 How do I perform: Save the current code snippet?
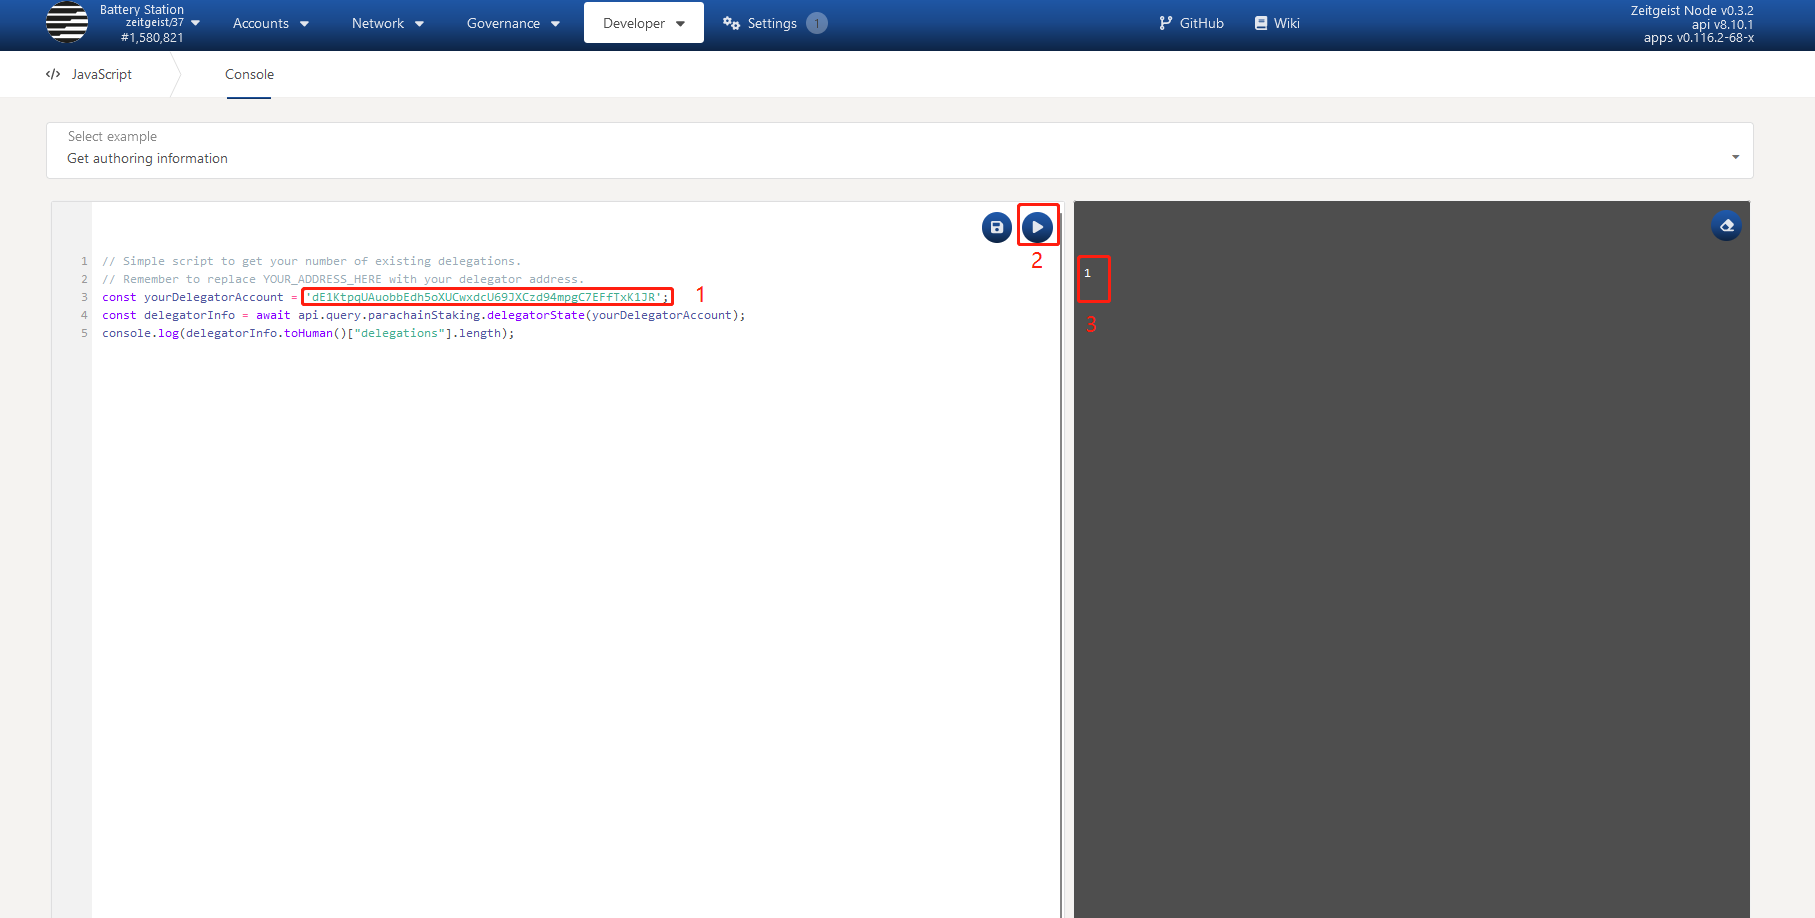[996, 227]
